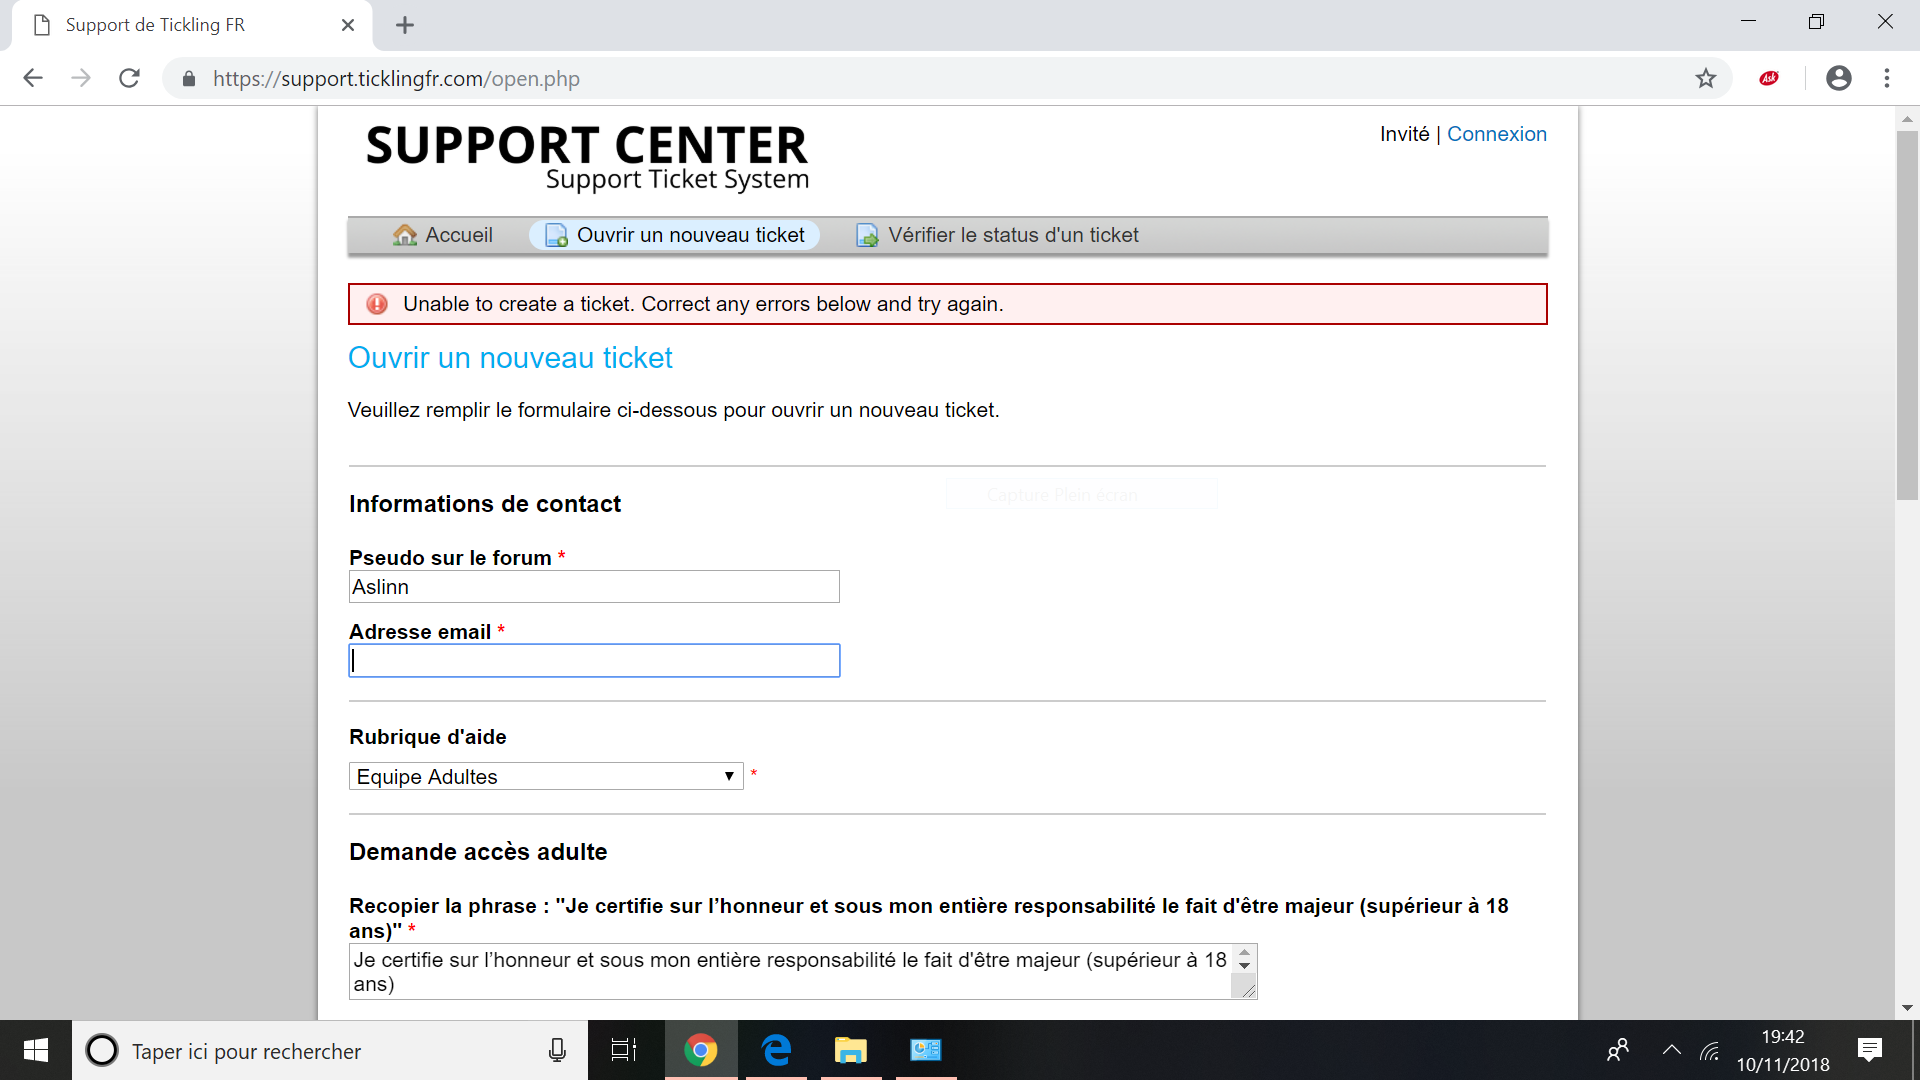Open Task View from the taskbar
The height and width of the screenshot is (1080, 1920).
[x=624, y=1050]
